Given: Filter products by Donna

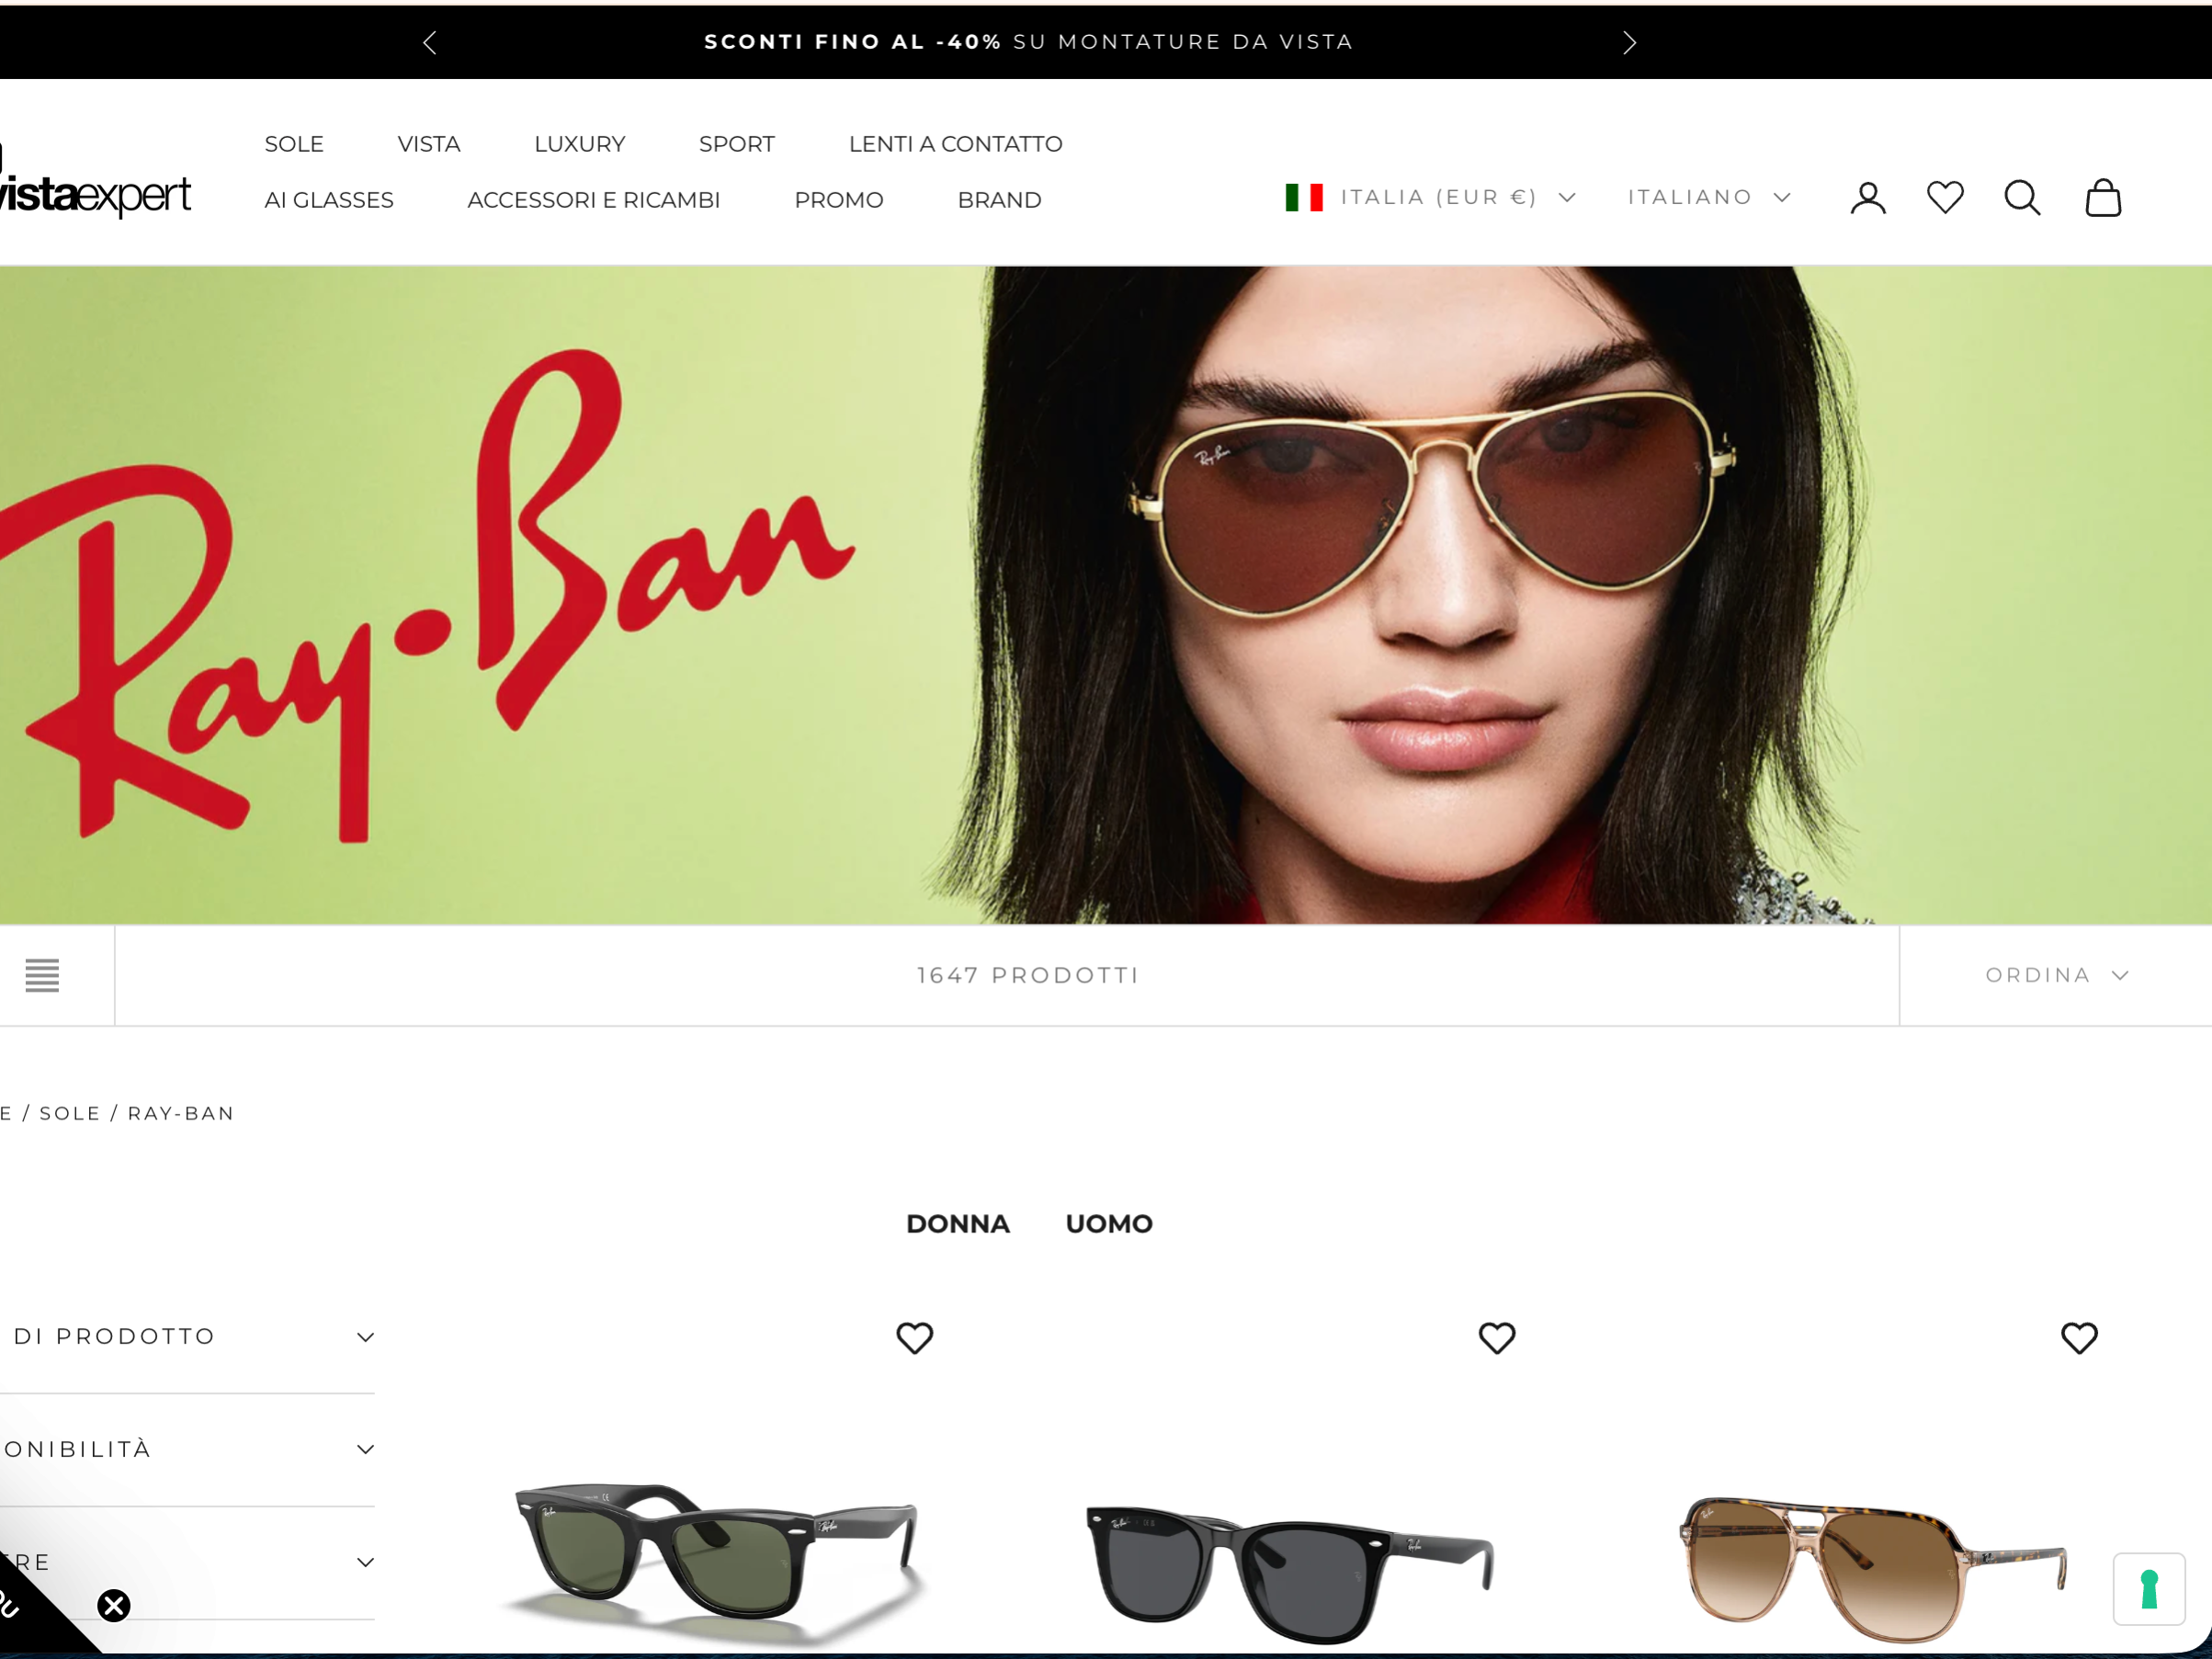Looking at the screenshot, I should point(958,1224).
